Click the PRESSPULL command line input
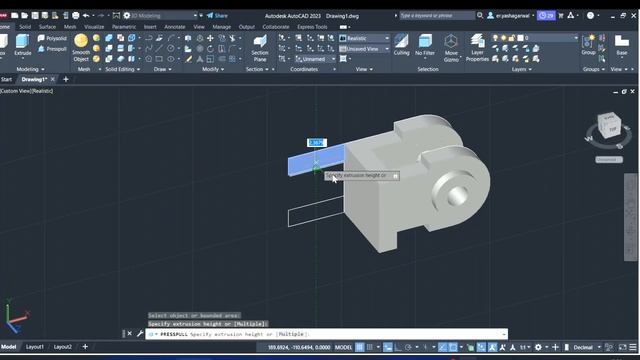Image resolution: width=640 pixels, height=360 pixels. 327,334
